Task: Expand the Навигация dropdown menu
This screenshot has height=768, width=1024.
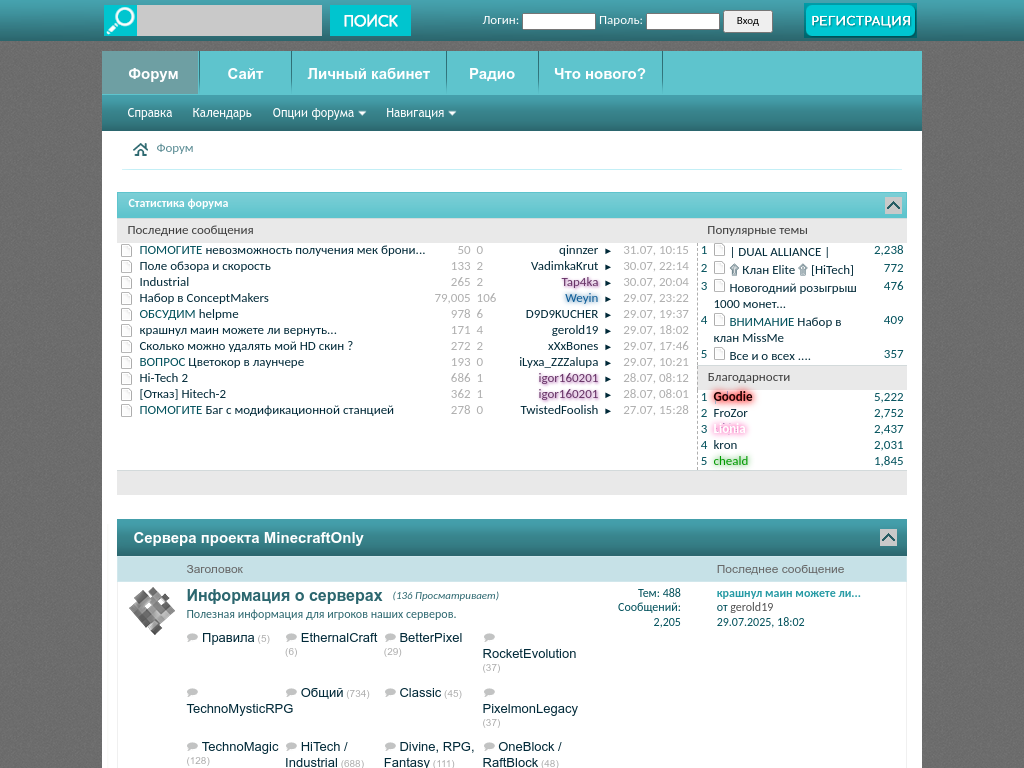Action: (x=421, y=113)
